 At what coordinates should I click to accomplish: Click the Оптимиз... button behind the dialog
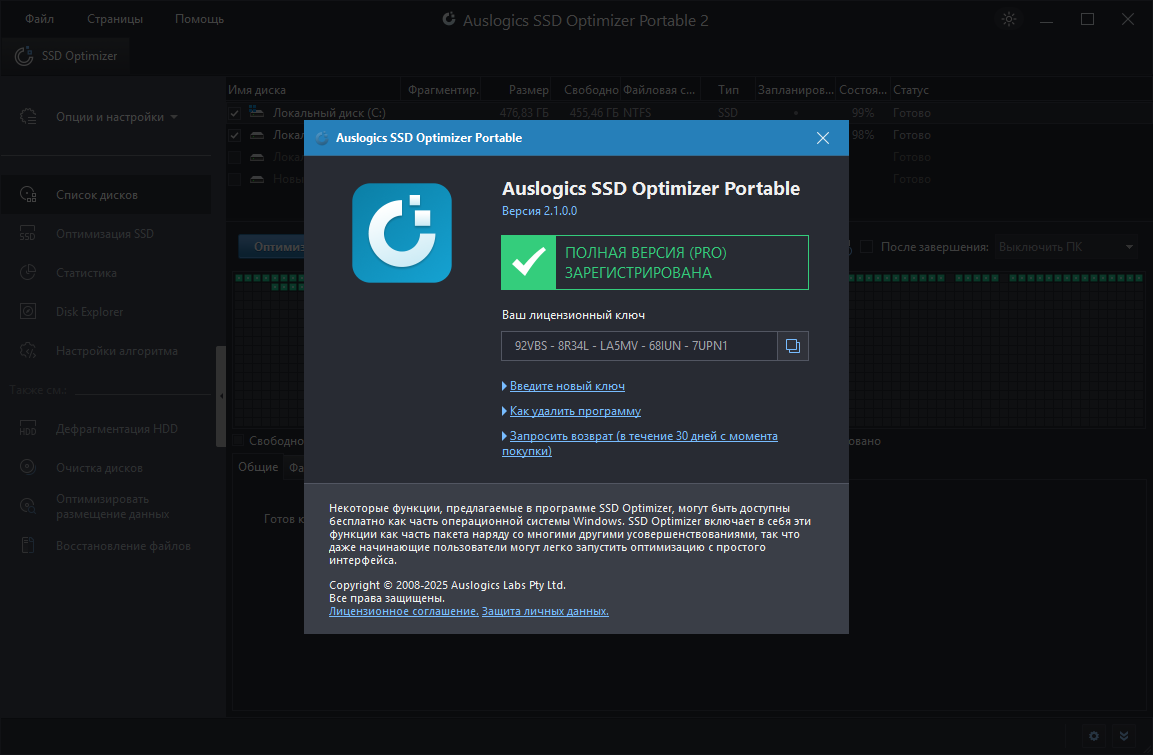point(272,247)
